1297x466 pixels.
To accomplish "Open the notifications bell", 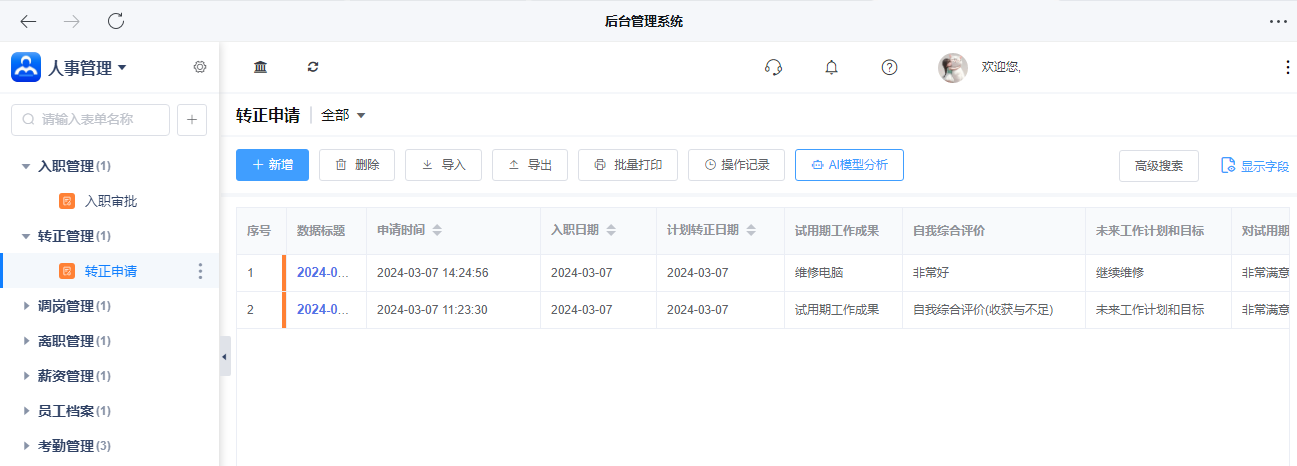I will pyautogui.click(x=831, y=67).
